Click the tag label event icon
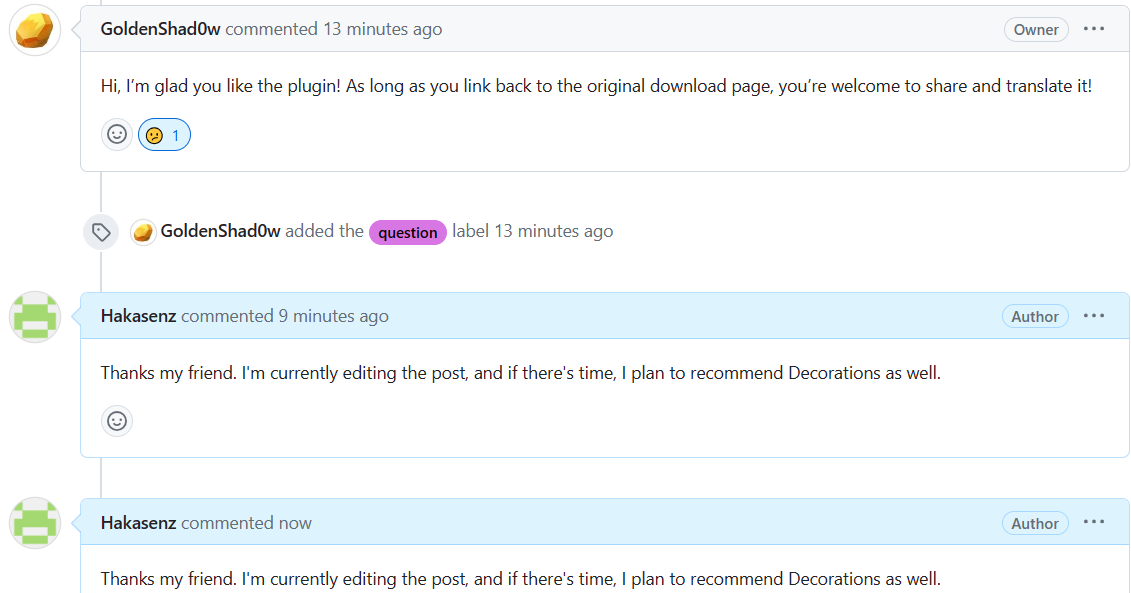Viewport: 1131px width, 593px height. 101,232
